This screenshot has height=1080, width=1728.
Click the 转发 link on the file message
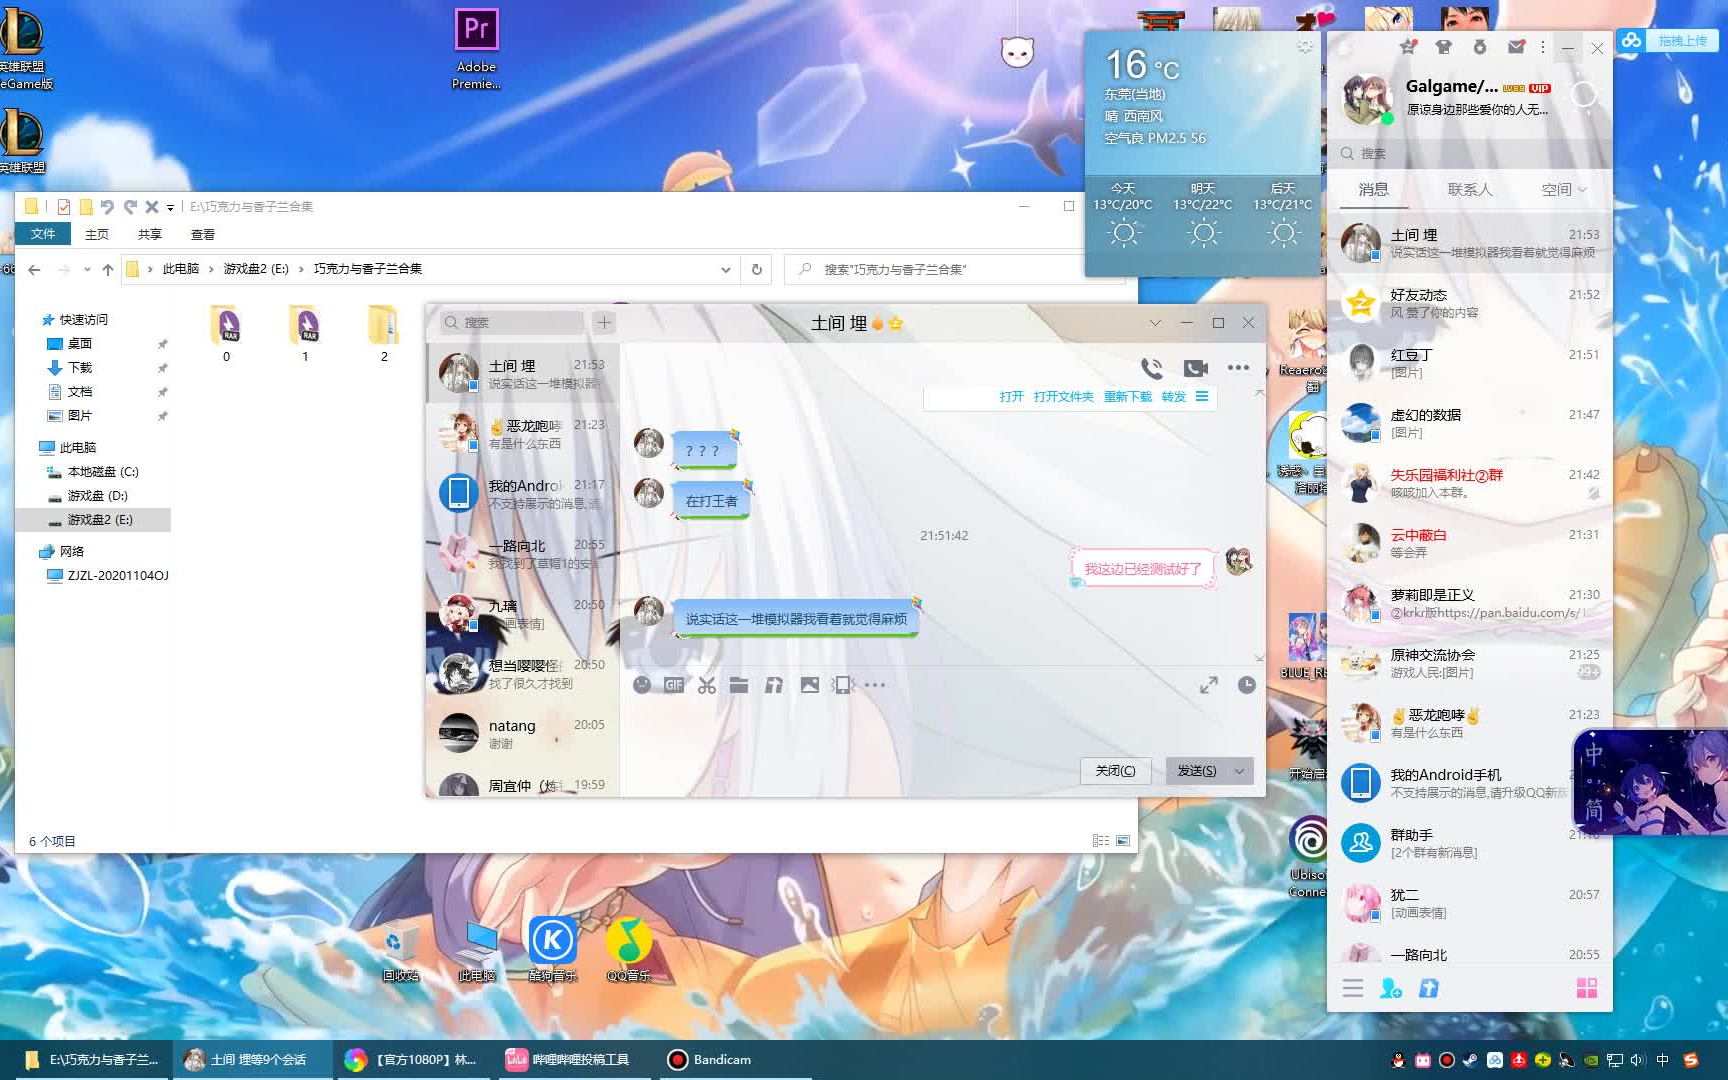coord(1174,397)
